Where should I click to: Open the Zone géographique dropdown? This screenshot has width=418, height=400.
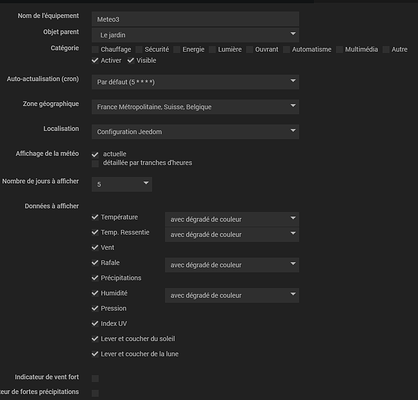click(x=195, y=107)
